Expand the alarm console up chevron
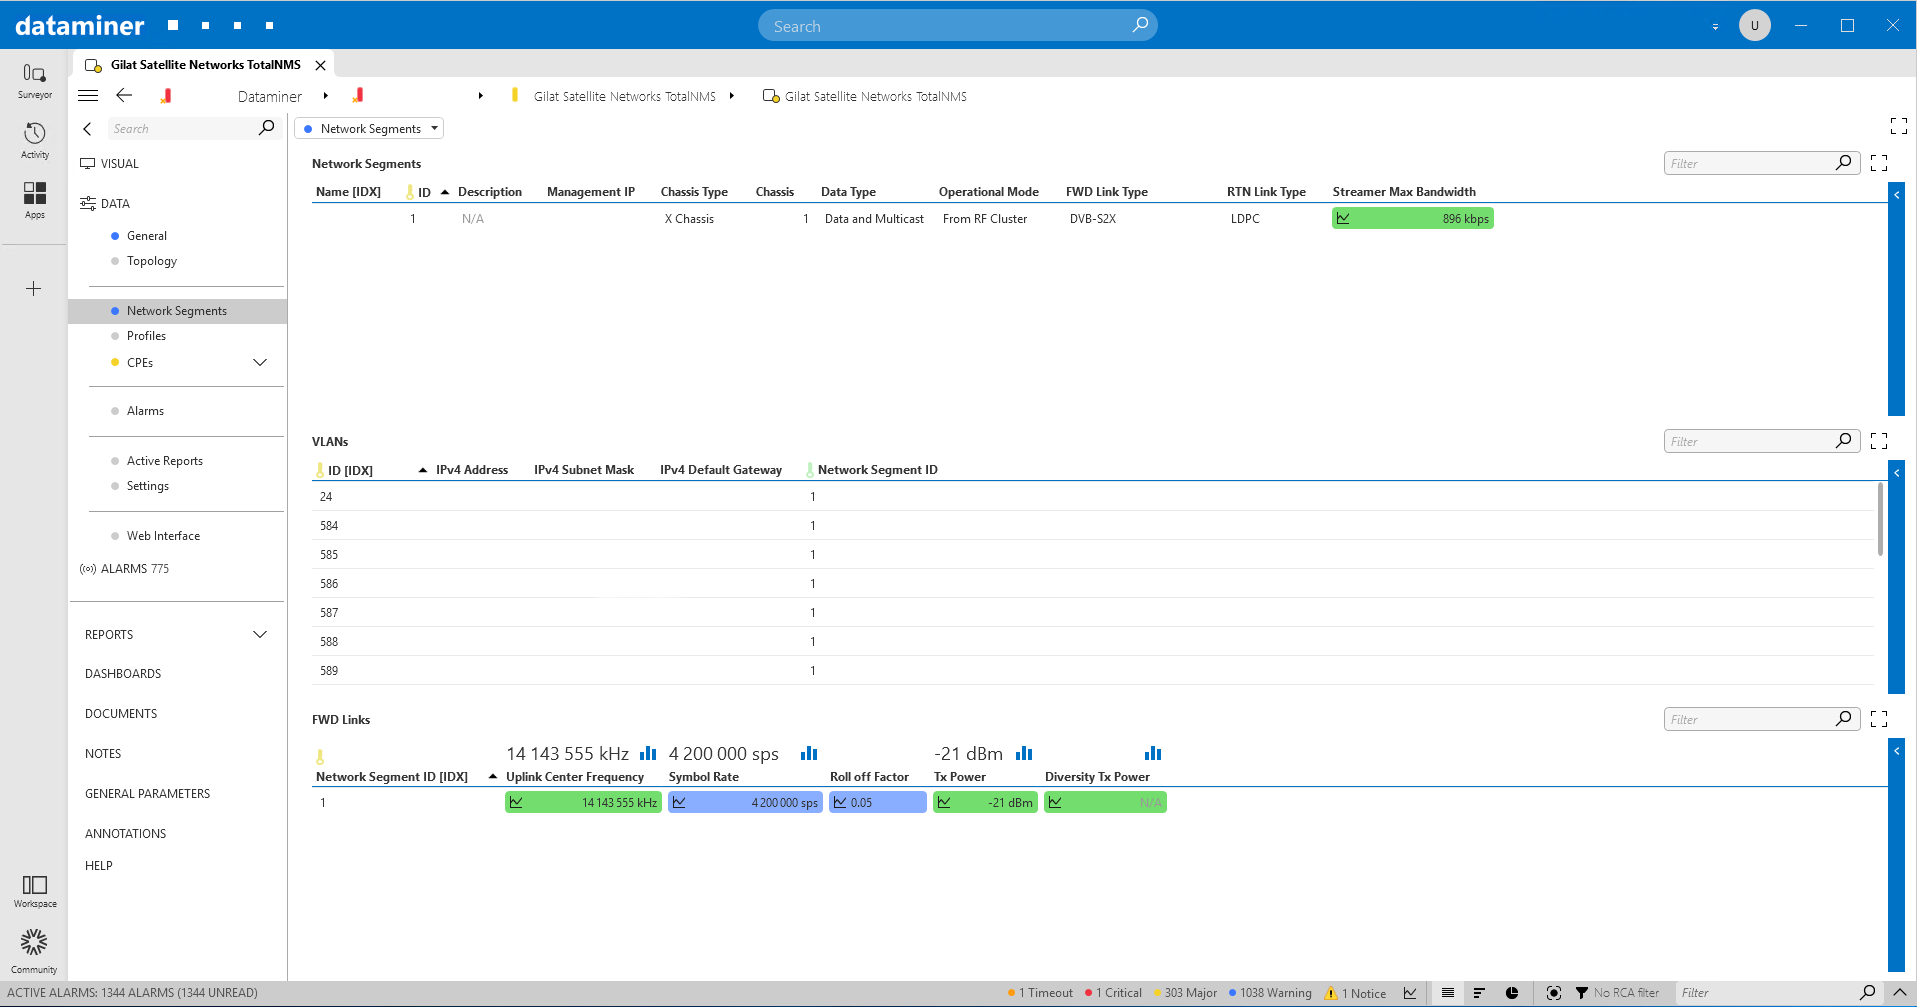 (1900, 993)
